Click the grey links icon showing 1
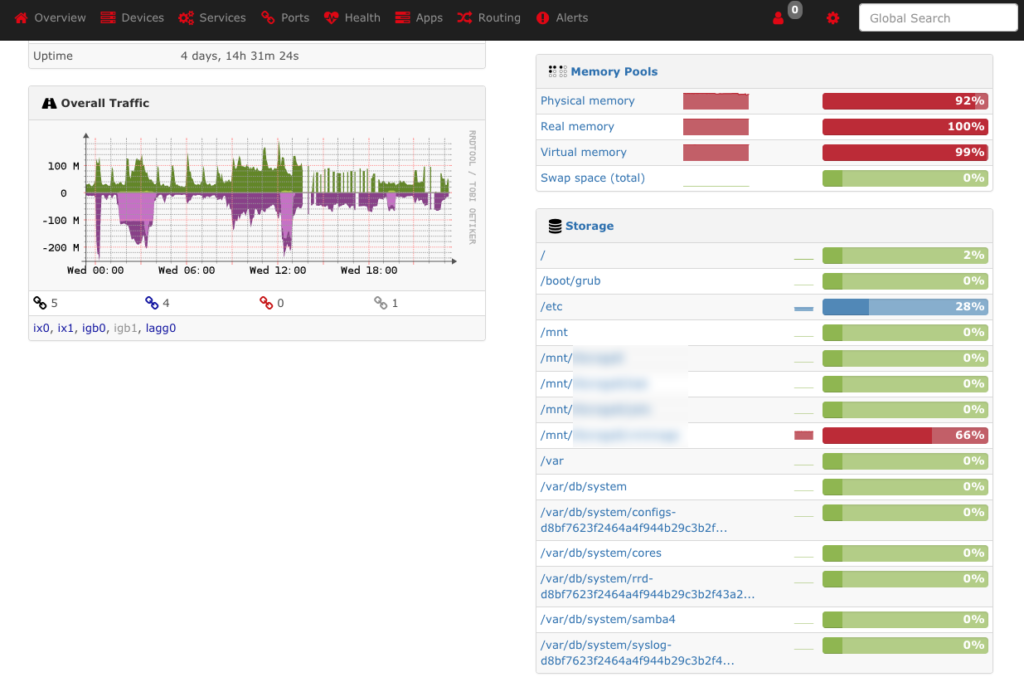The height and width of the screenshot is (687, 1024). tap(380, 303)
